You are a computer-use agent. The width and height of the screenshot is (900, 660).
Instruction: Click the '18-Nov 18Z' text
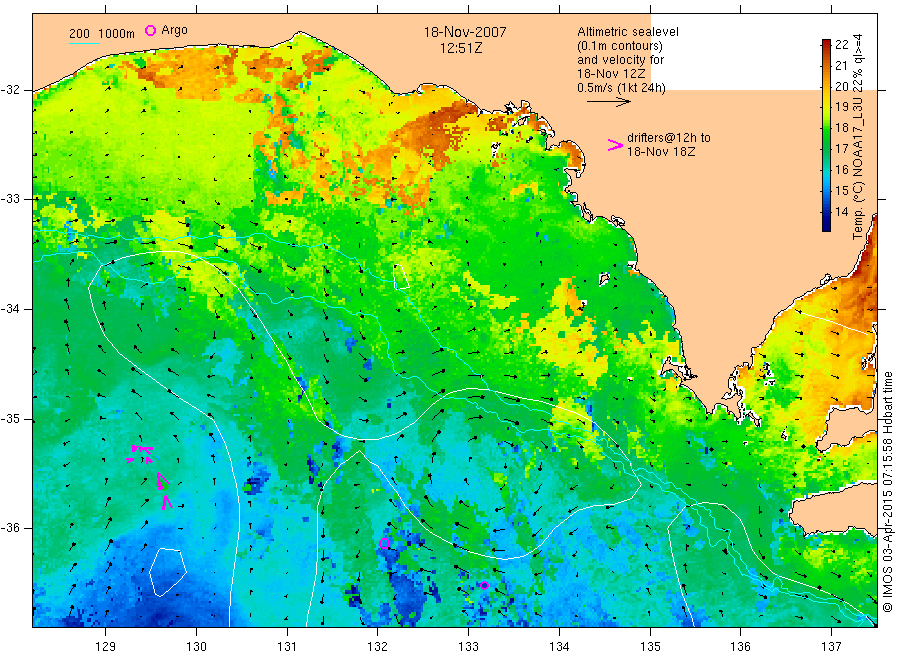coord(661,152)
